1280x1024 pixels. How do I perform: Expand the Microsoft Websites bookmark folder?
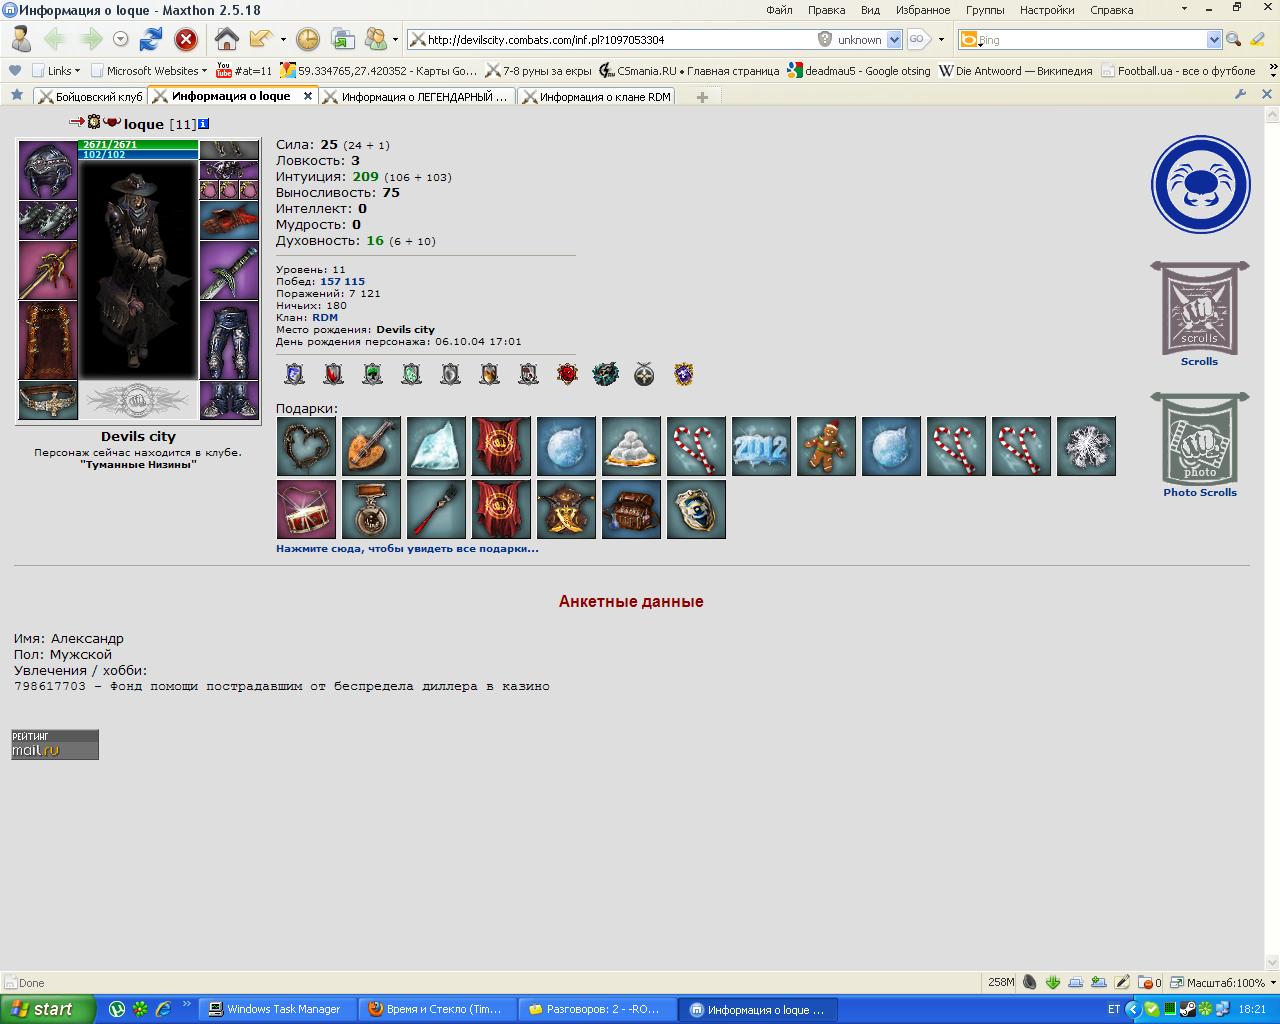[148, 71]
